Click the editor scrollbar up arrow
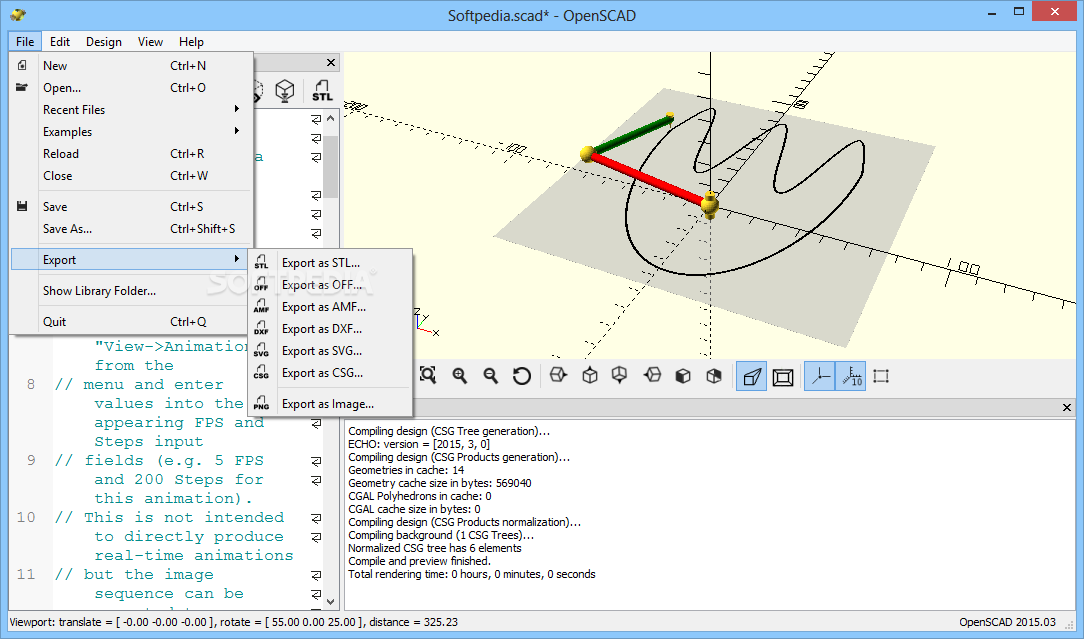 (330, 118)
